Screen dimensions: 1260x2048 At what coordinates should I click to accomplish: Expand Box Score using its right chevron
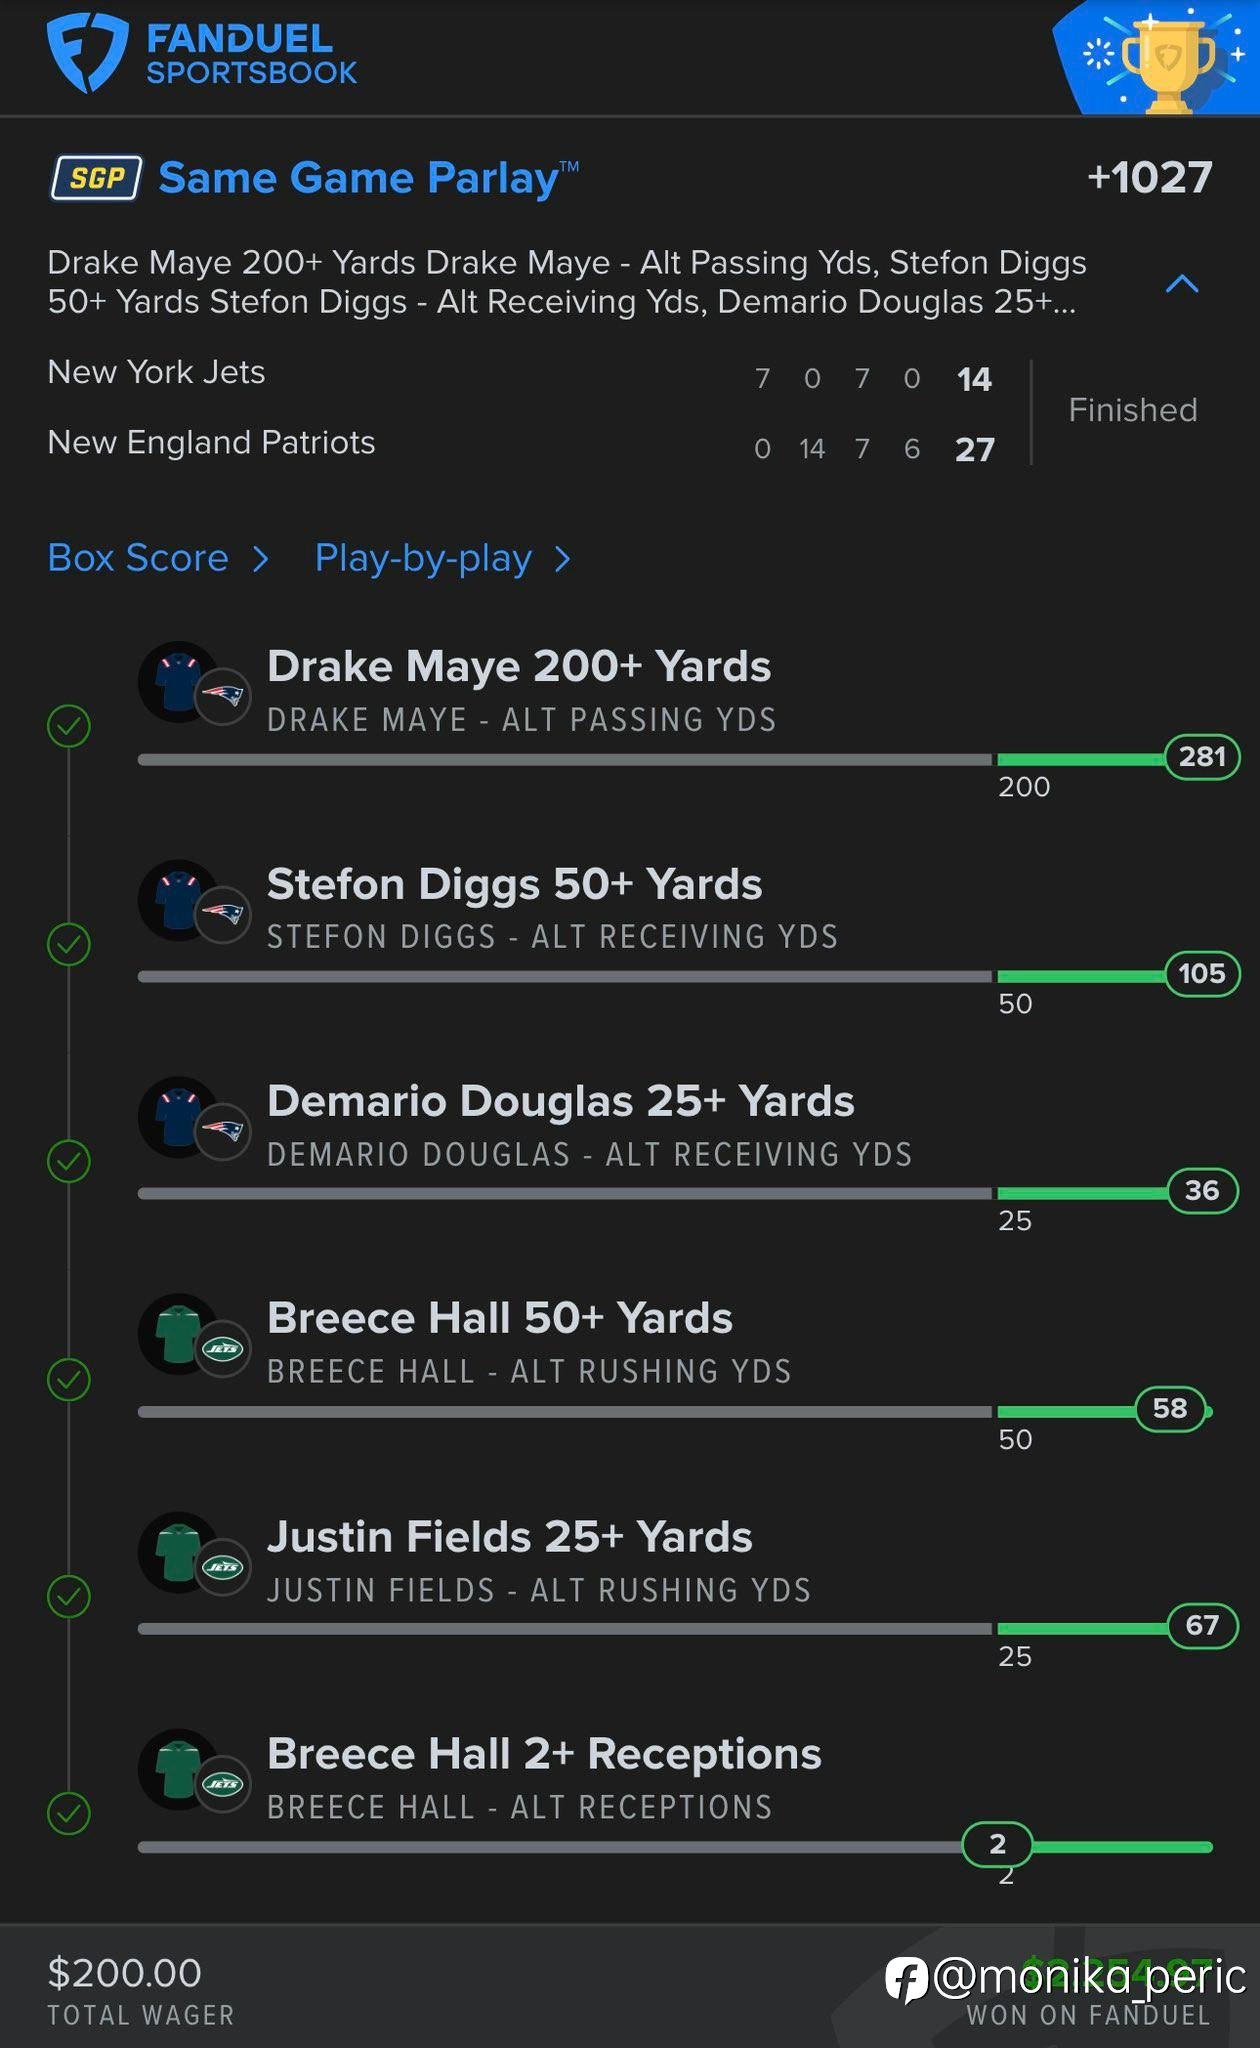261,559
